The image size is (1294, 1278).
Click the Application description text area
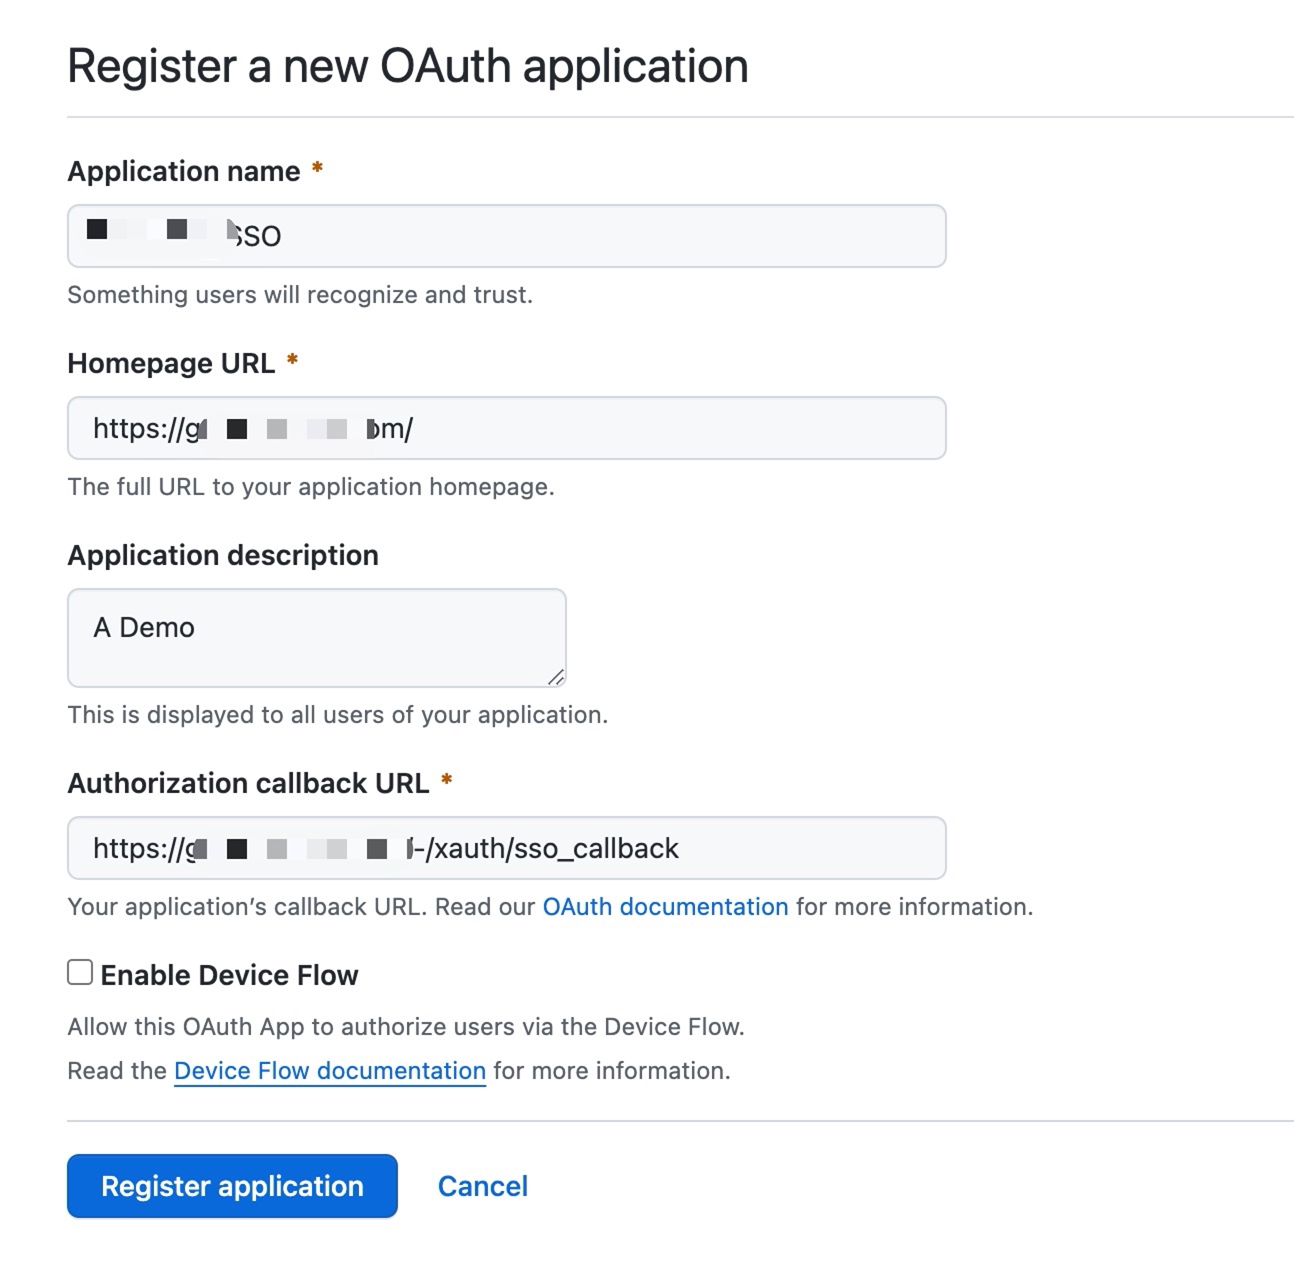point(317,638)
